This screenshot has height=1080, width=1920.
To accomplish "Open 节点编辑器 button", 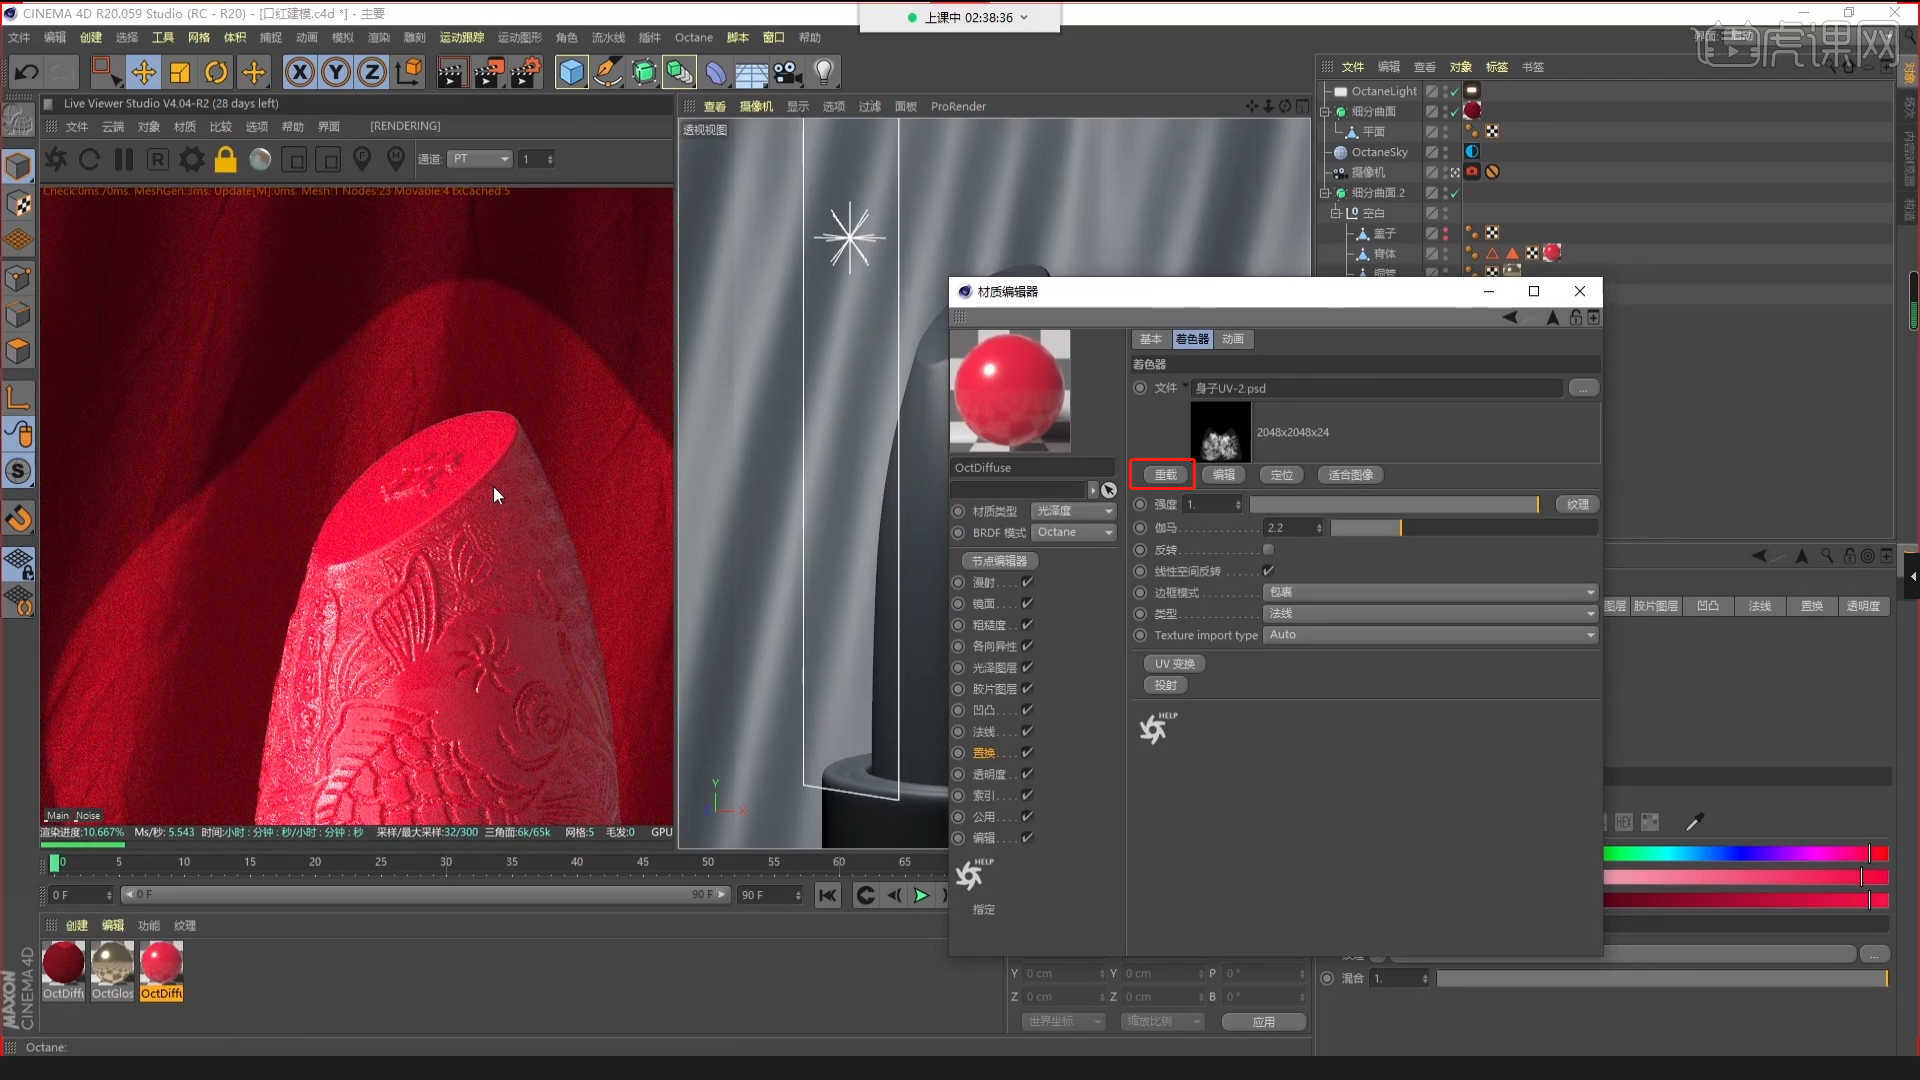I will point(999,561).
